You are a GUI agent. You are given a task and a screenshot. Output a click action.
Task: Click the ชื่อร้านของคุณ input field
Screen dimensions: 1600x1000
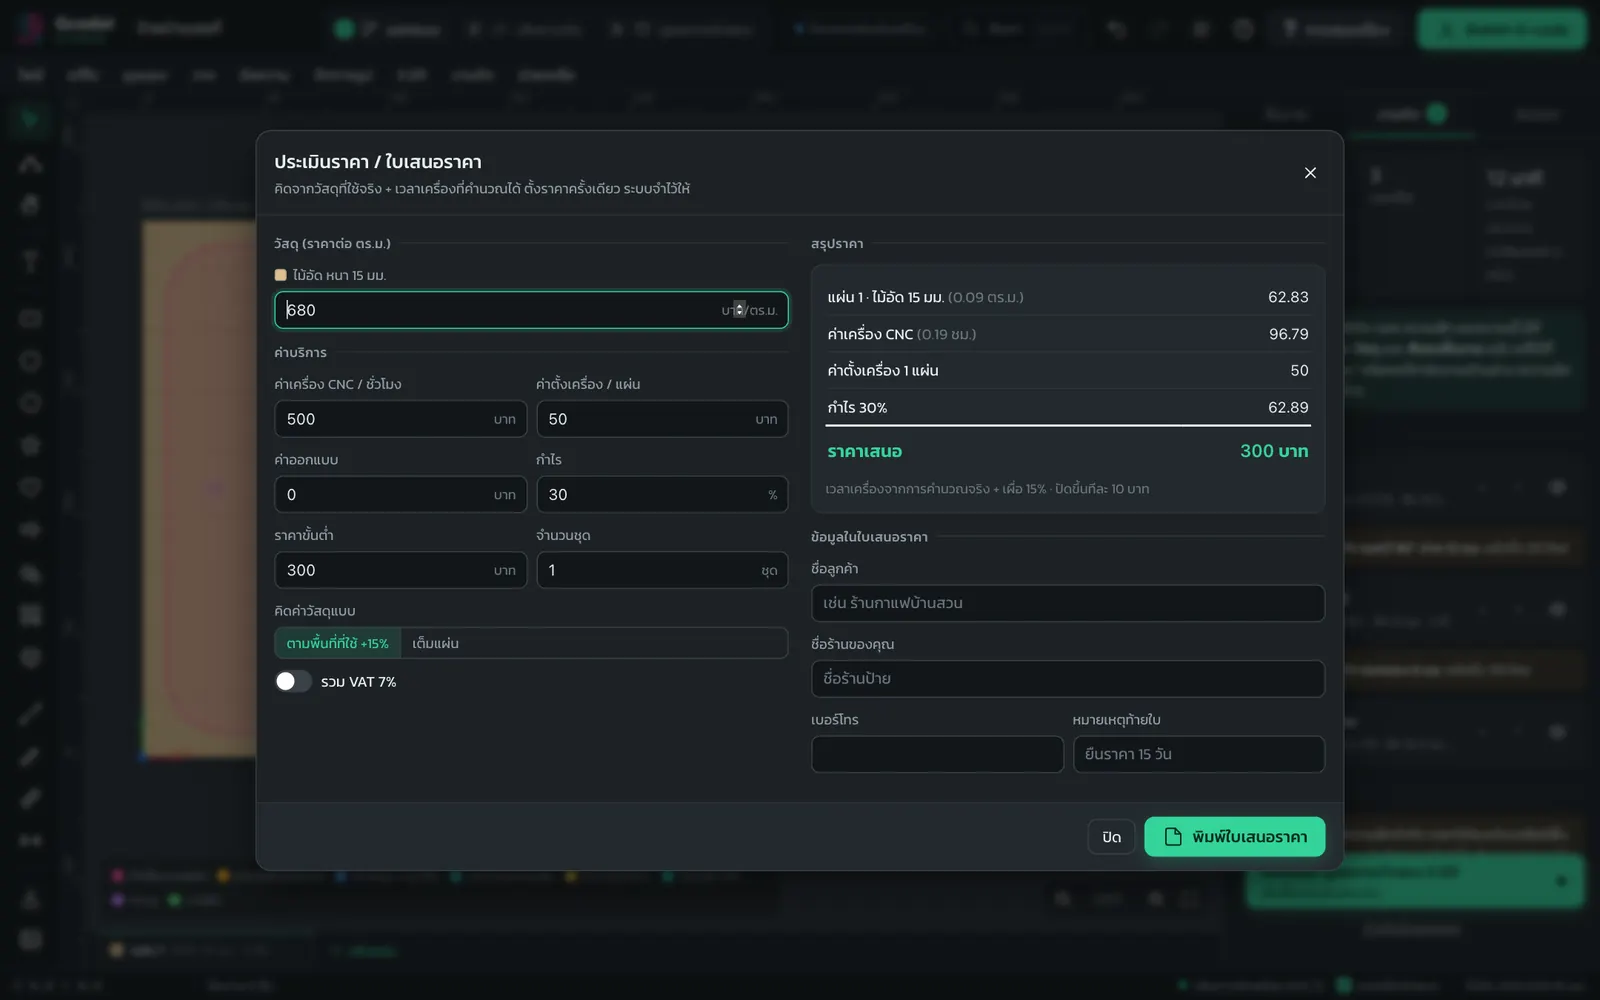pos(1068,679)
